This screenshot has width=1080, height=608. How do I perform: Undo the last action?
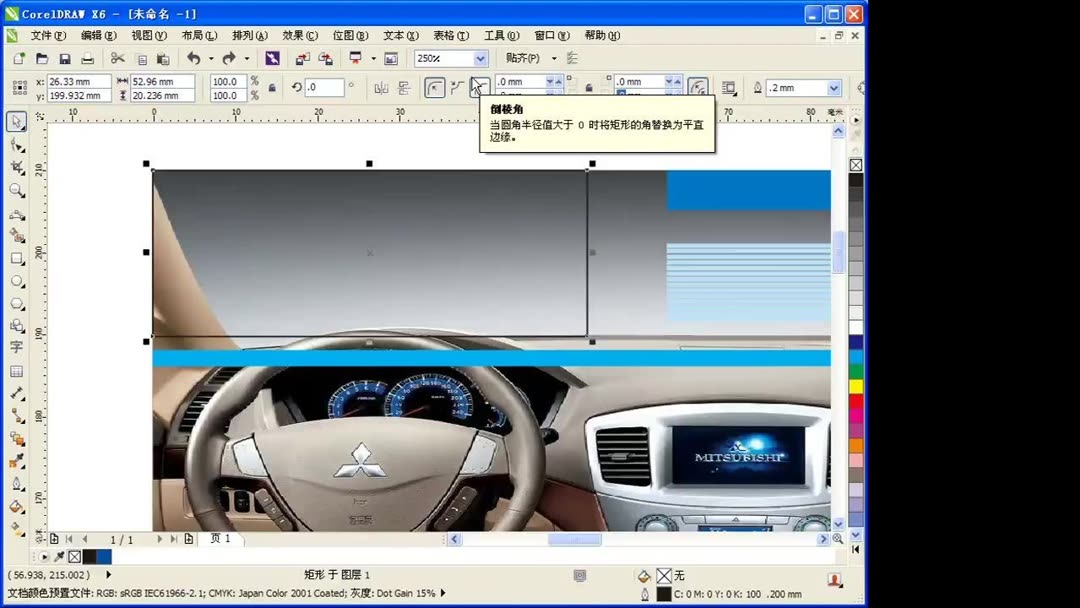194,58
